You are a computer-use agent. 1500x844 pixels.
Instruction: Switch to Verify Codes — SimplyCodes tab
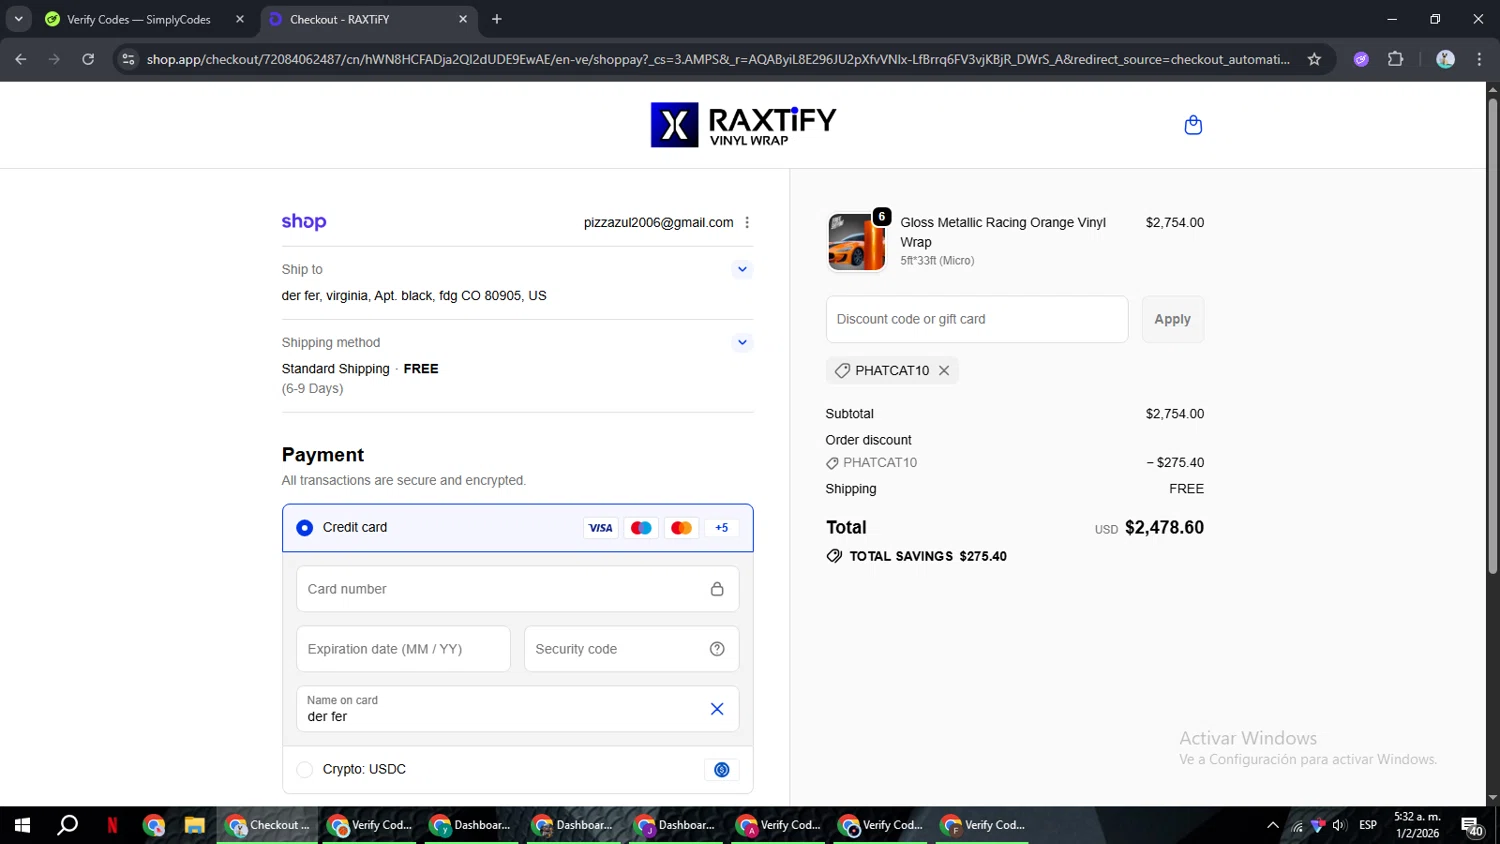point(138,19)
